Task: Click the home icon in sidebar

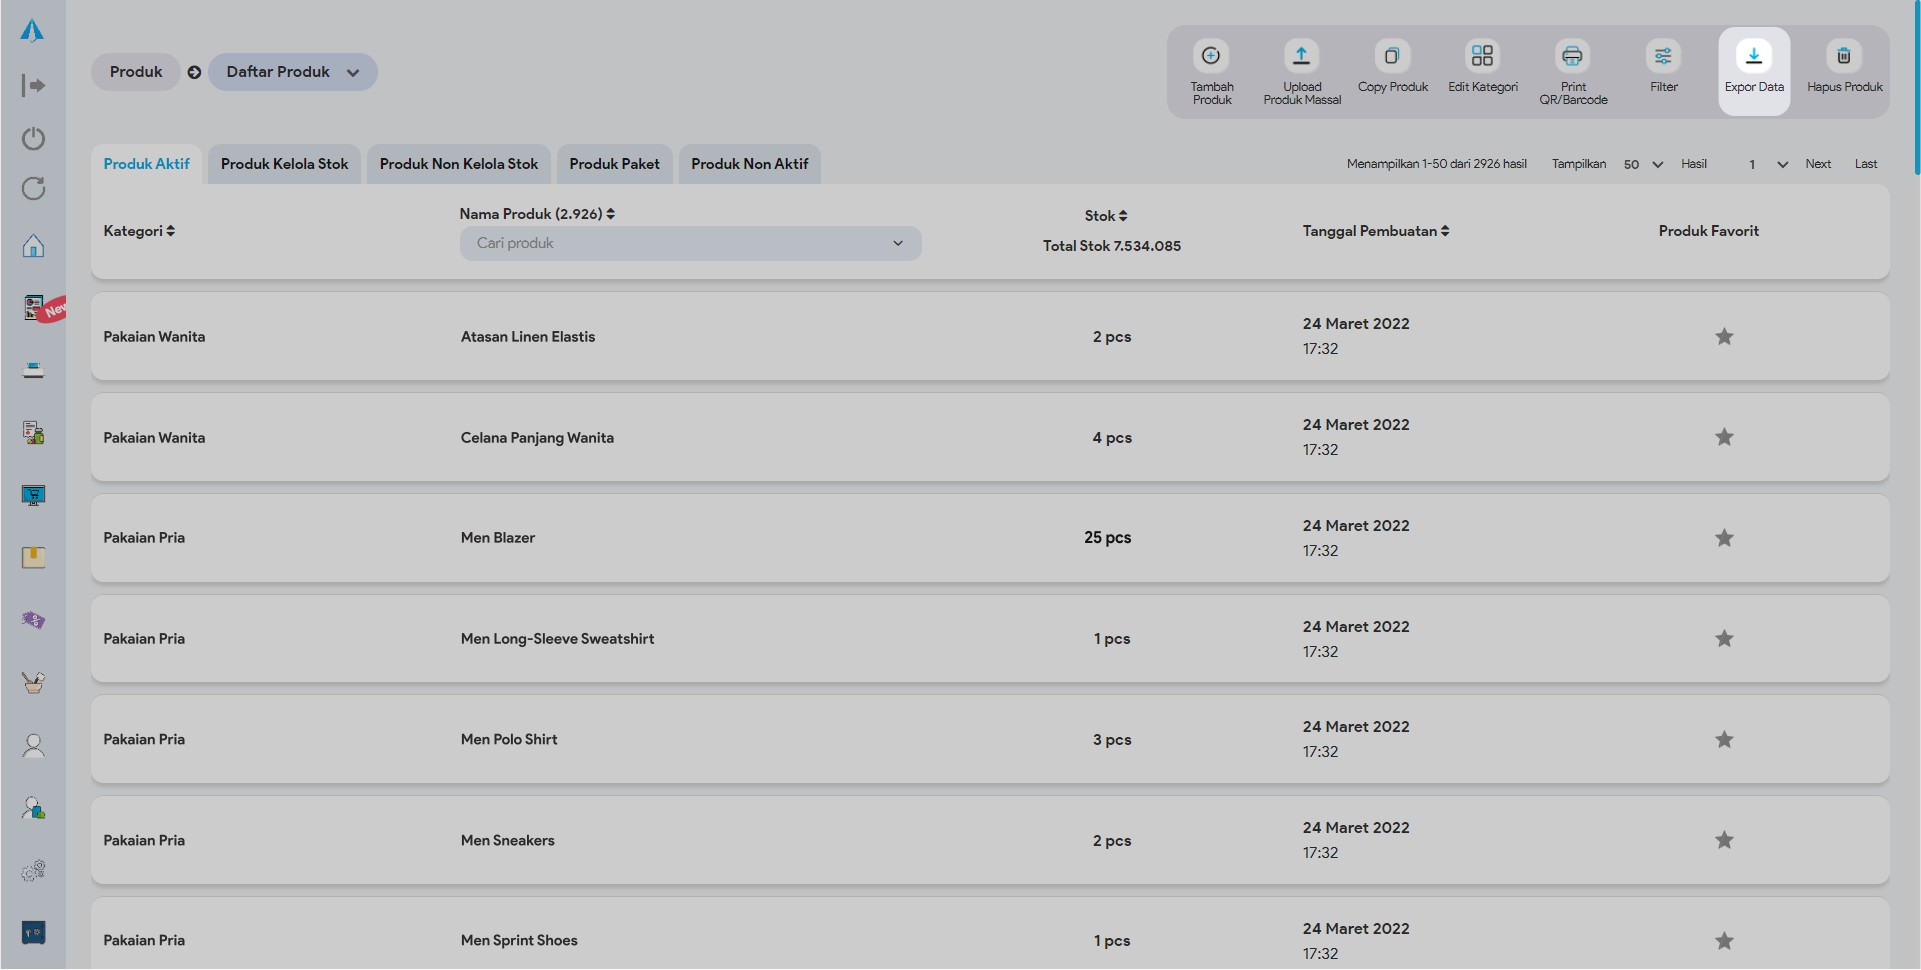Action: (33, 246)
